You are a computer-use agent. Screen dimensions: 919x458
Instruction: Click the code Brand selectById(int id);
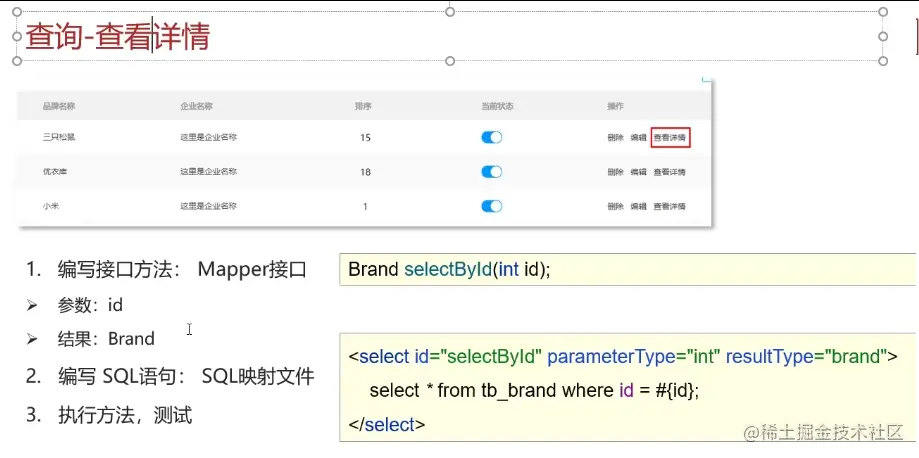click(450, 270)
